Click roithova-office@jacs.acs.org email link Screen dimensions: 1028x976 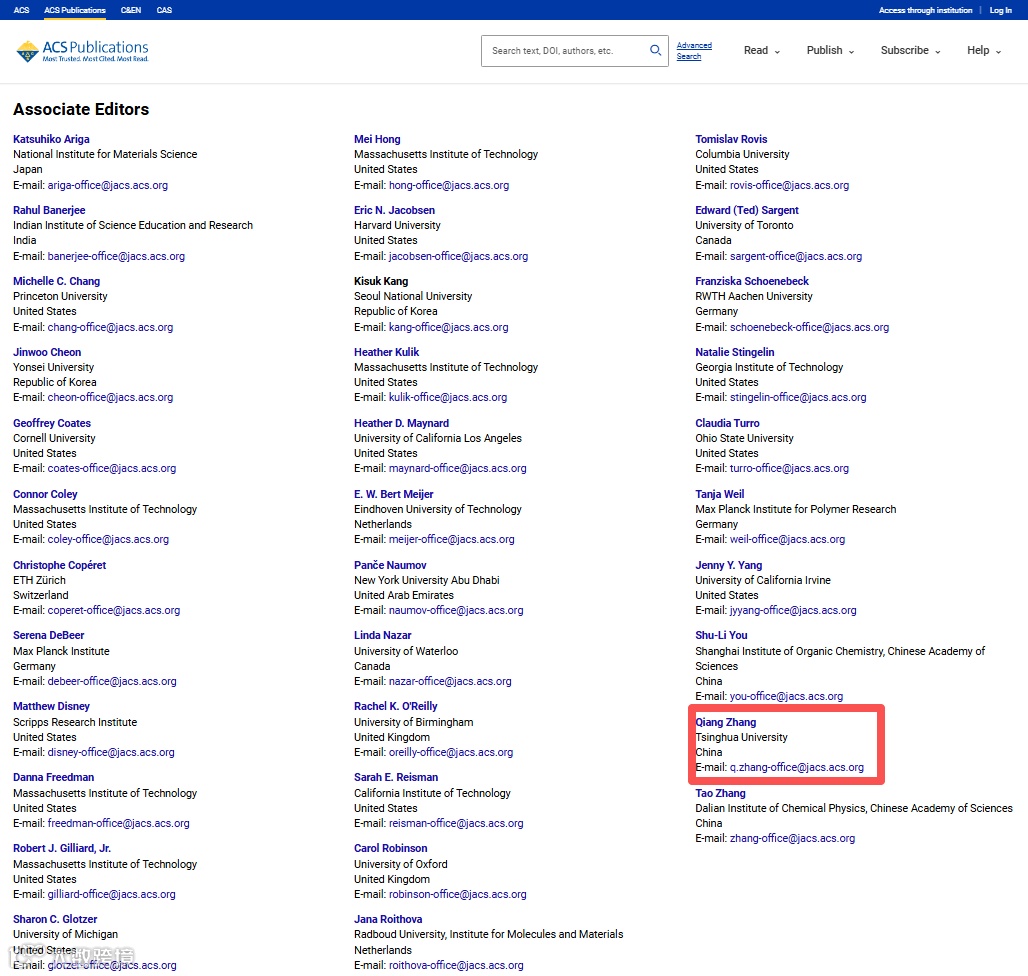[456, 966]
